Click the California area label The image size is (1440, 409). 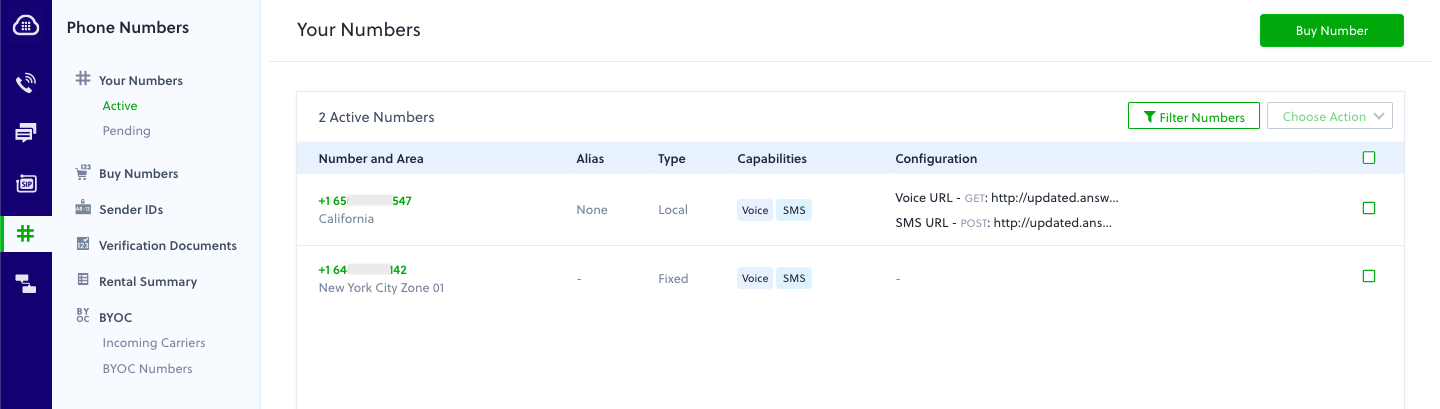click(x=346, y=219)
